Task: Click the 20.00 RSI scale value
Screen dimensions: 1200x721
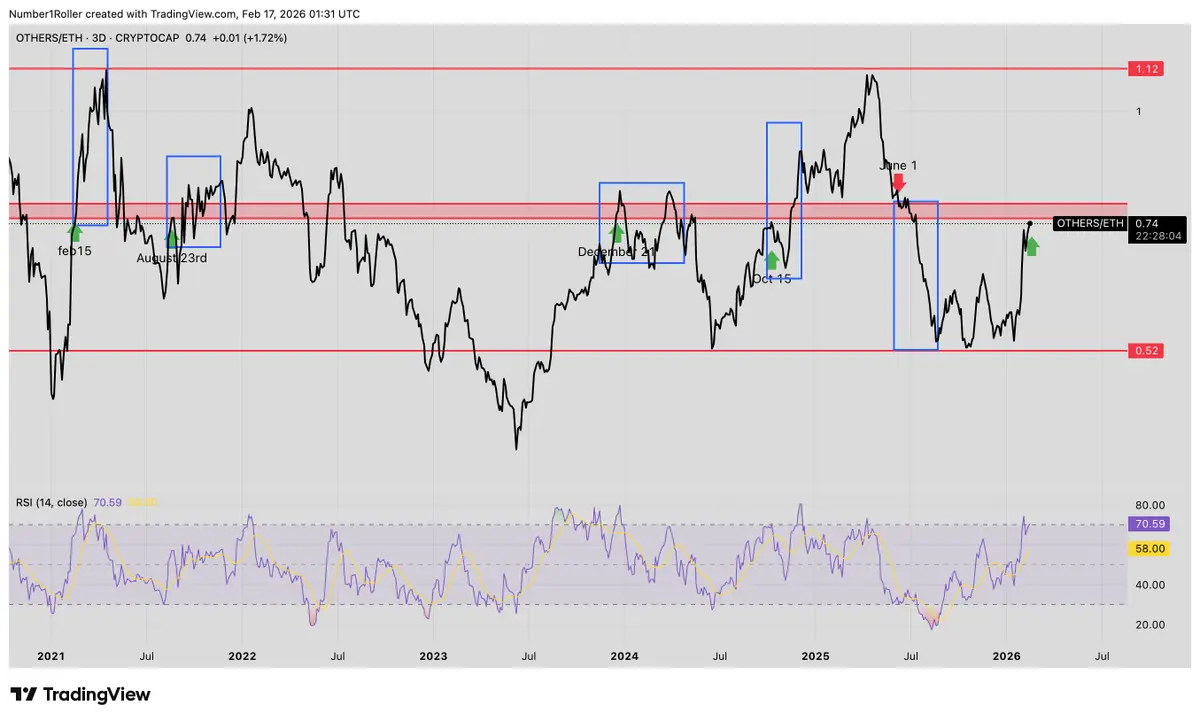Action: coord(1151,625)
